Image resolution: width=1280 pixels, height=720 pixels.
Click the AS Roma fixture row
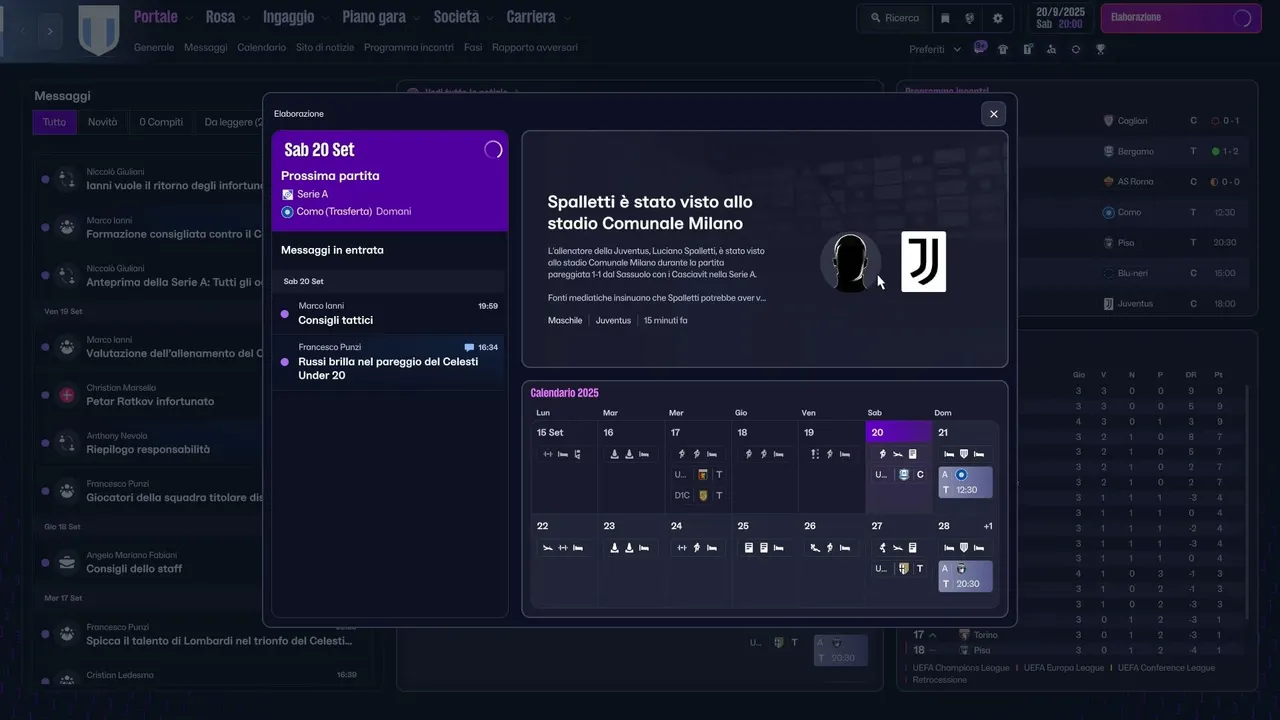coord(1172,182)
